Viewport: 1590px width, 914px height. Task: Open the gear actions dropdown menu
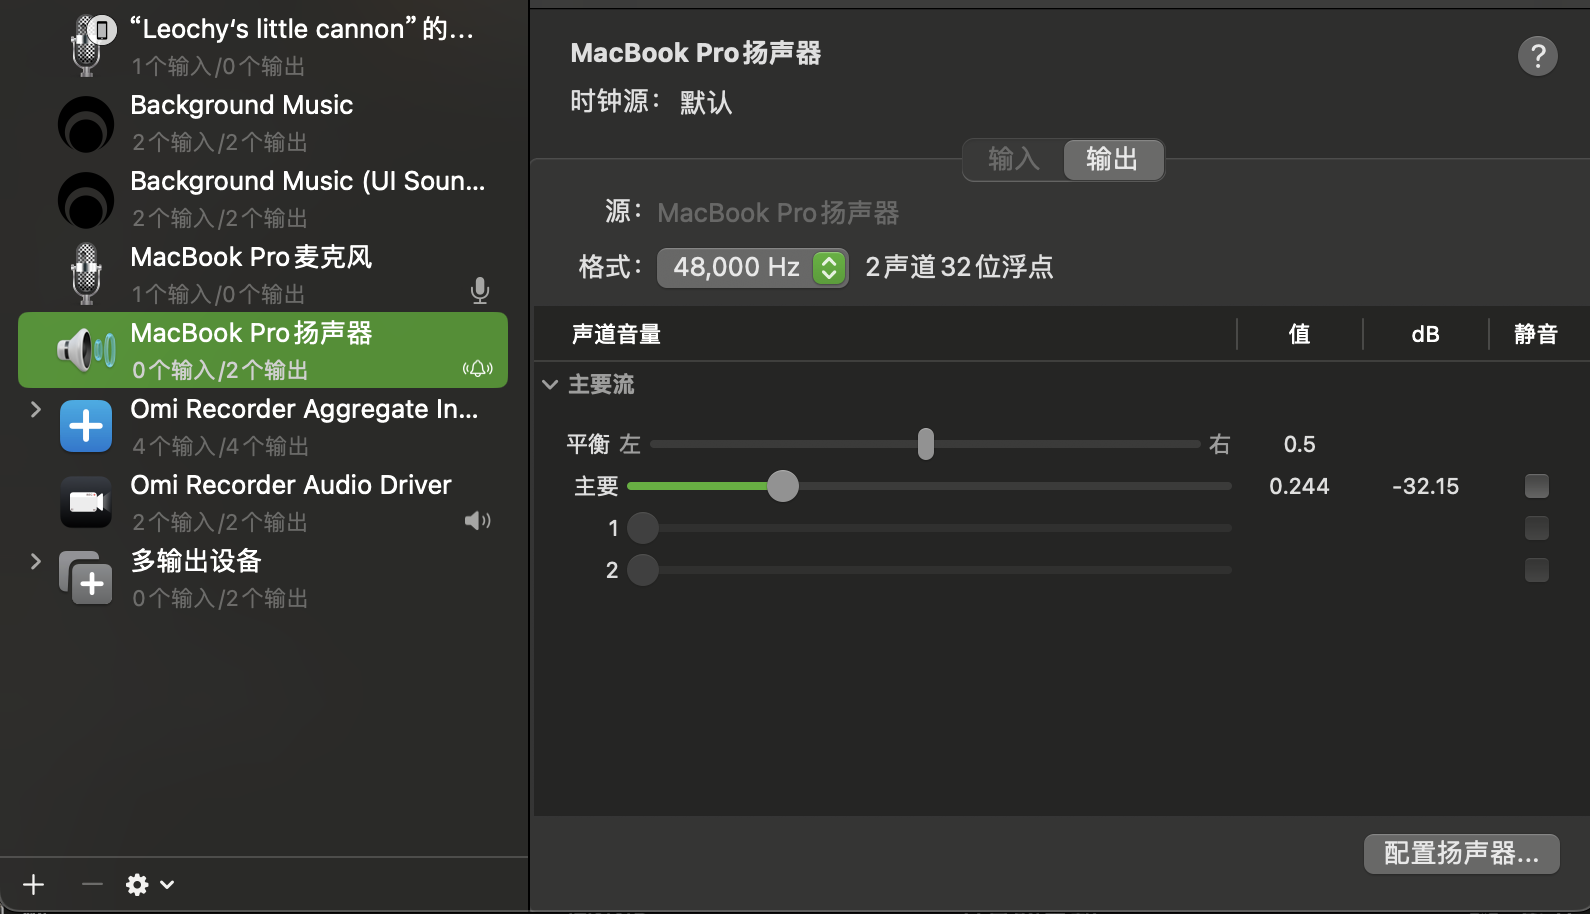(x=150, y=884)
